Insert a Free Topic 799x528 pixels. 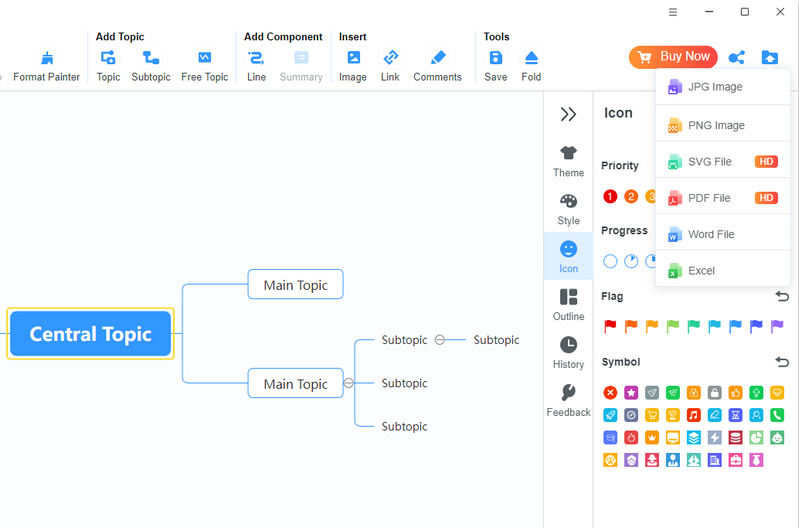point(204,66)
